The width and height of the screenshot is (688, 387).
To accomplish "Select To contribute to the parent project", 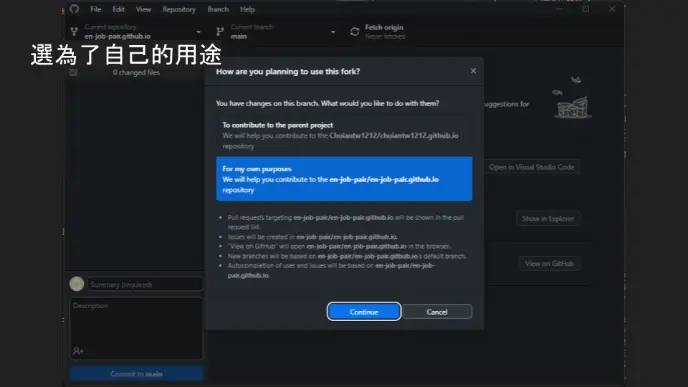I will (x=344, y=136).
